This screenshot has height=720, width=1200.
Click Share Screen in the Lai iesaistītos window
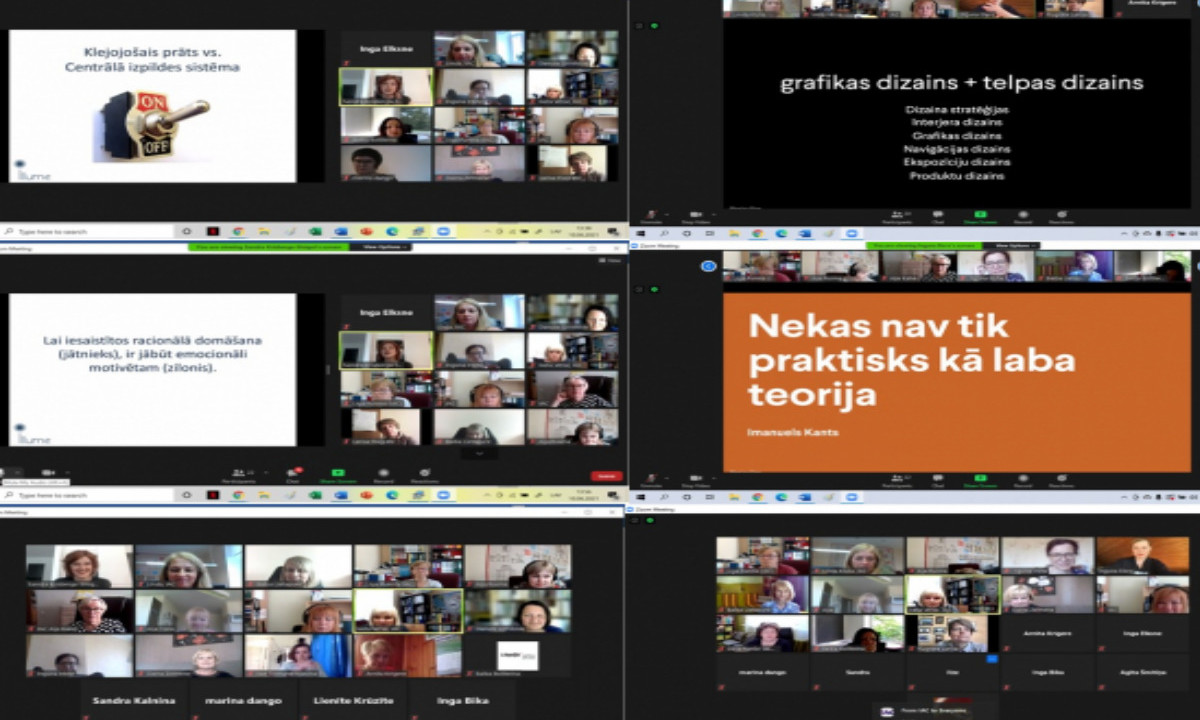tap(338, 475)
